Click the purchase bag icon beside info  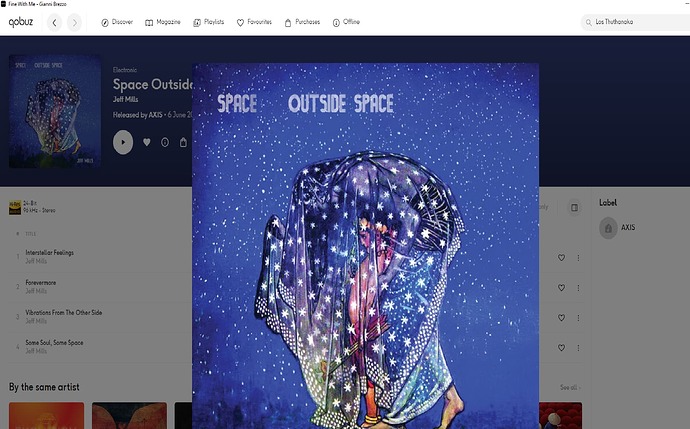[x=183, y=142]
